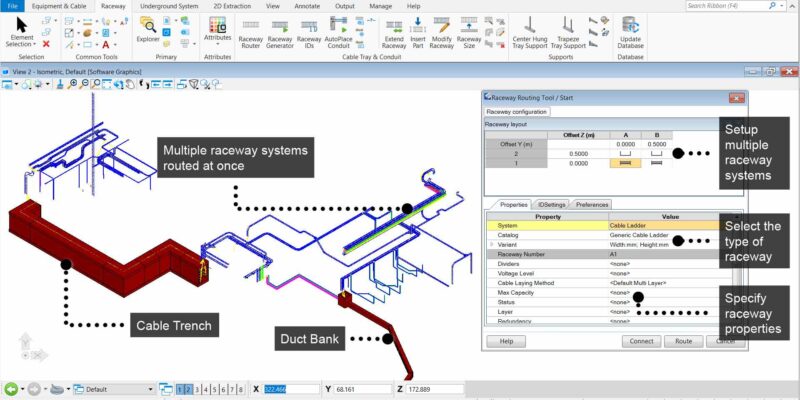Open the Element Selection dropdown
Image resolution: width=800 pixels, height=400 pixels.
[x=22, y=40]
